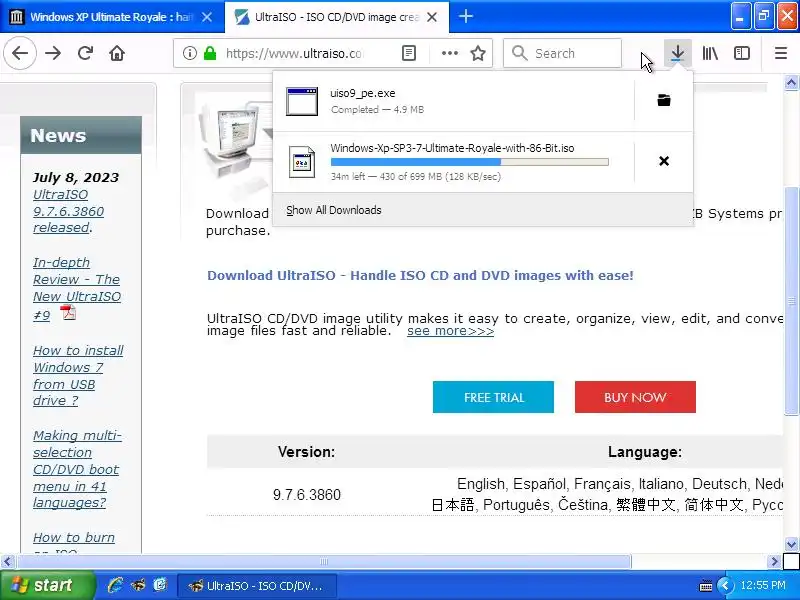Open Making multi-selection CD/DVD boot menu link
This screenshot has width=800, height=600.
[77, 469]
